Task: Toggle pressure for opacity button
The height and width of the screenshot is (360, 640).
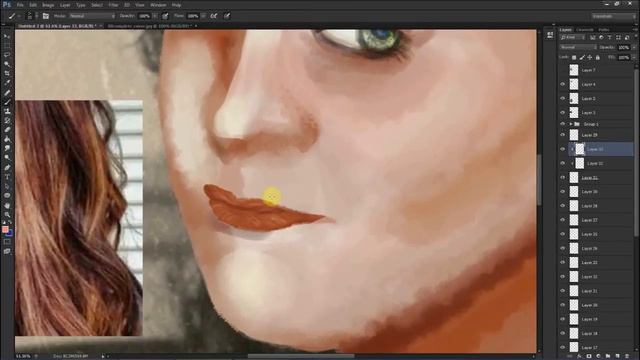Action: coord(165,16)
